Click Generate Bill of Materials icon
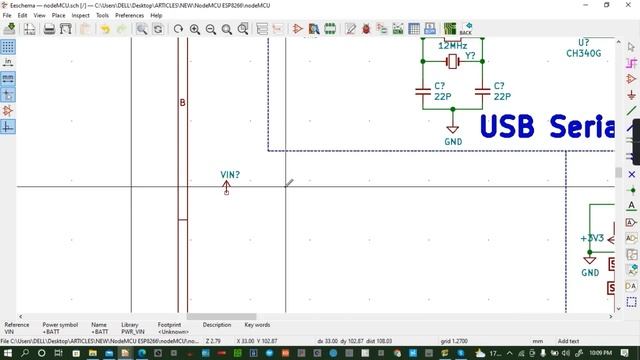Viewport: 640px width, 360px height. click(429, 29)
